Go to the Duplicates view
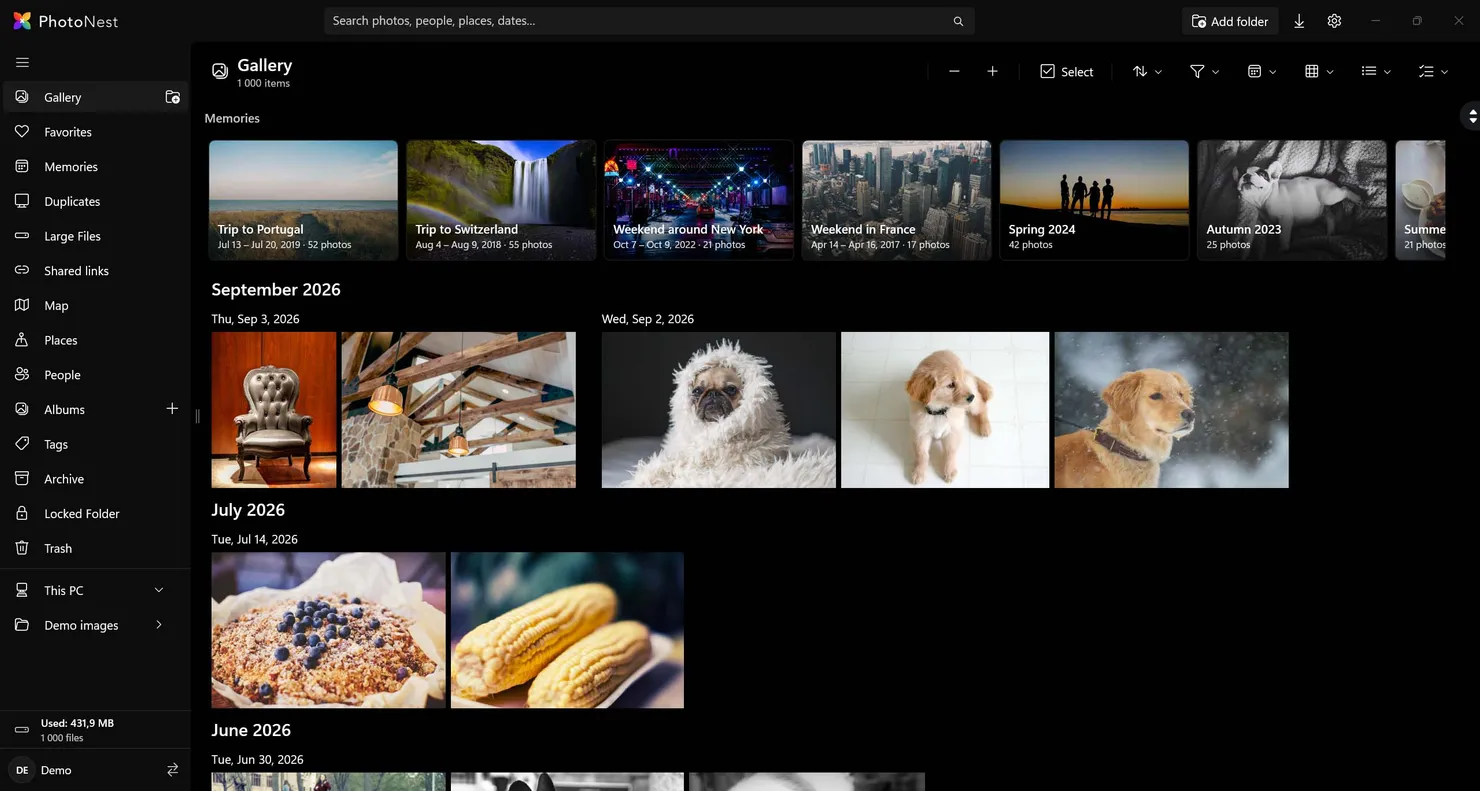The height and width of the screenshot is (791, 1480). pos(95,201)
